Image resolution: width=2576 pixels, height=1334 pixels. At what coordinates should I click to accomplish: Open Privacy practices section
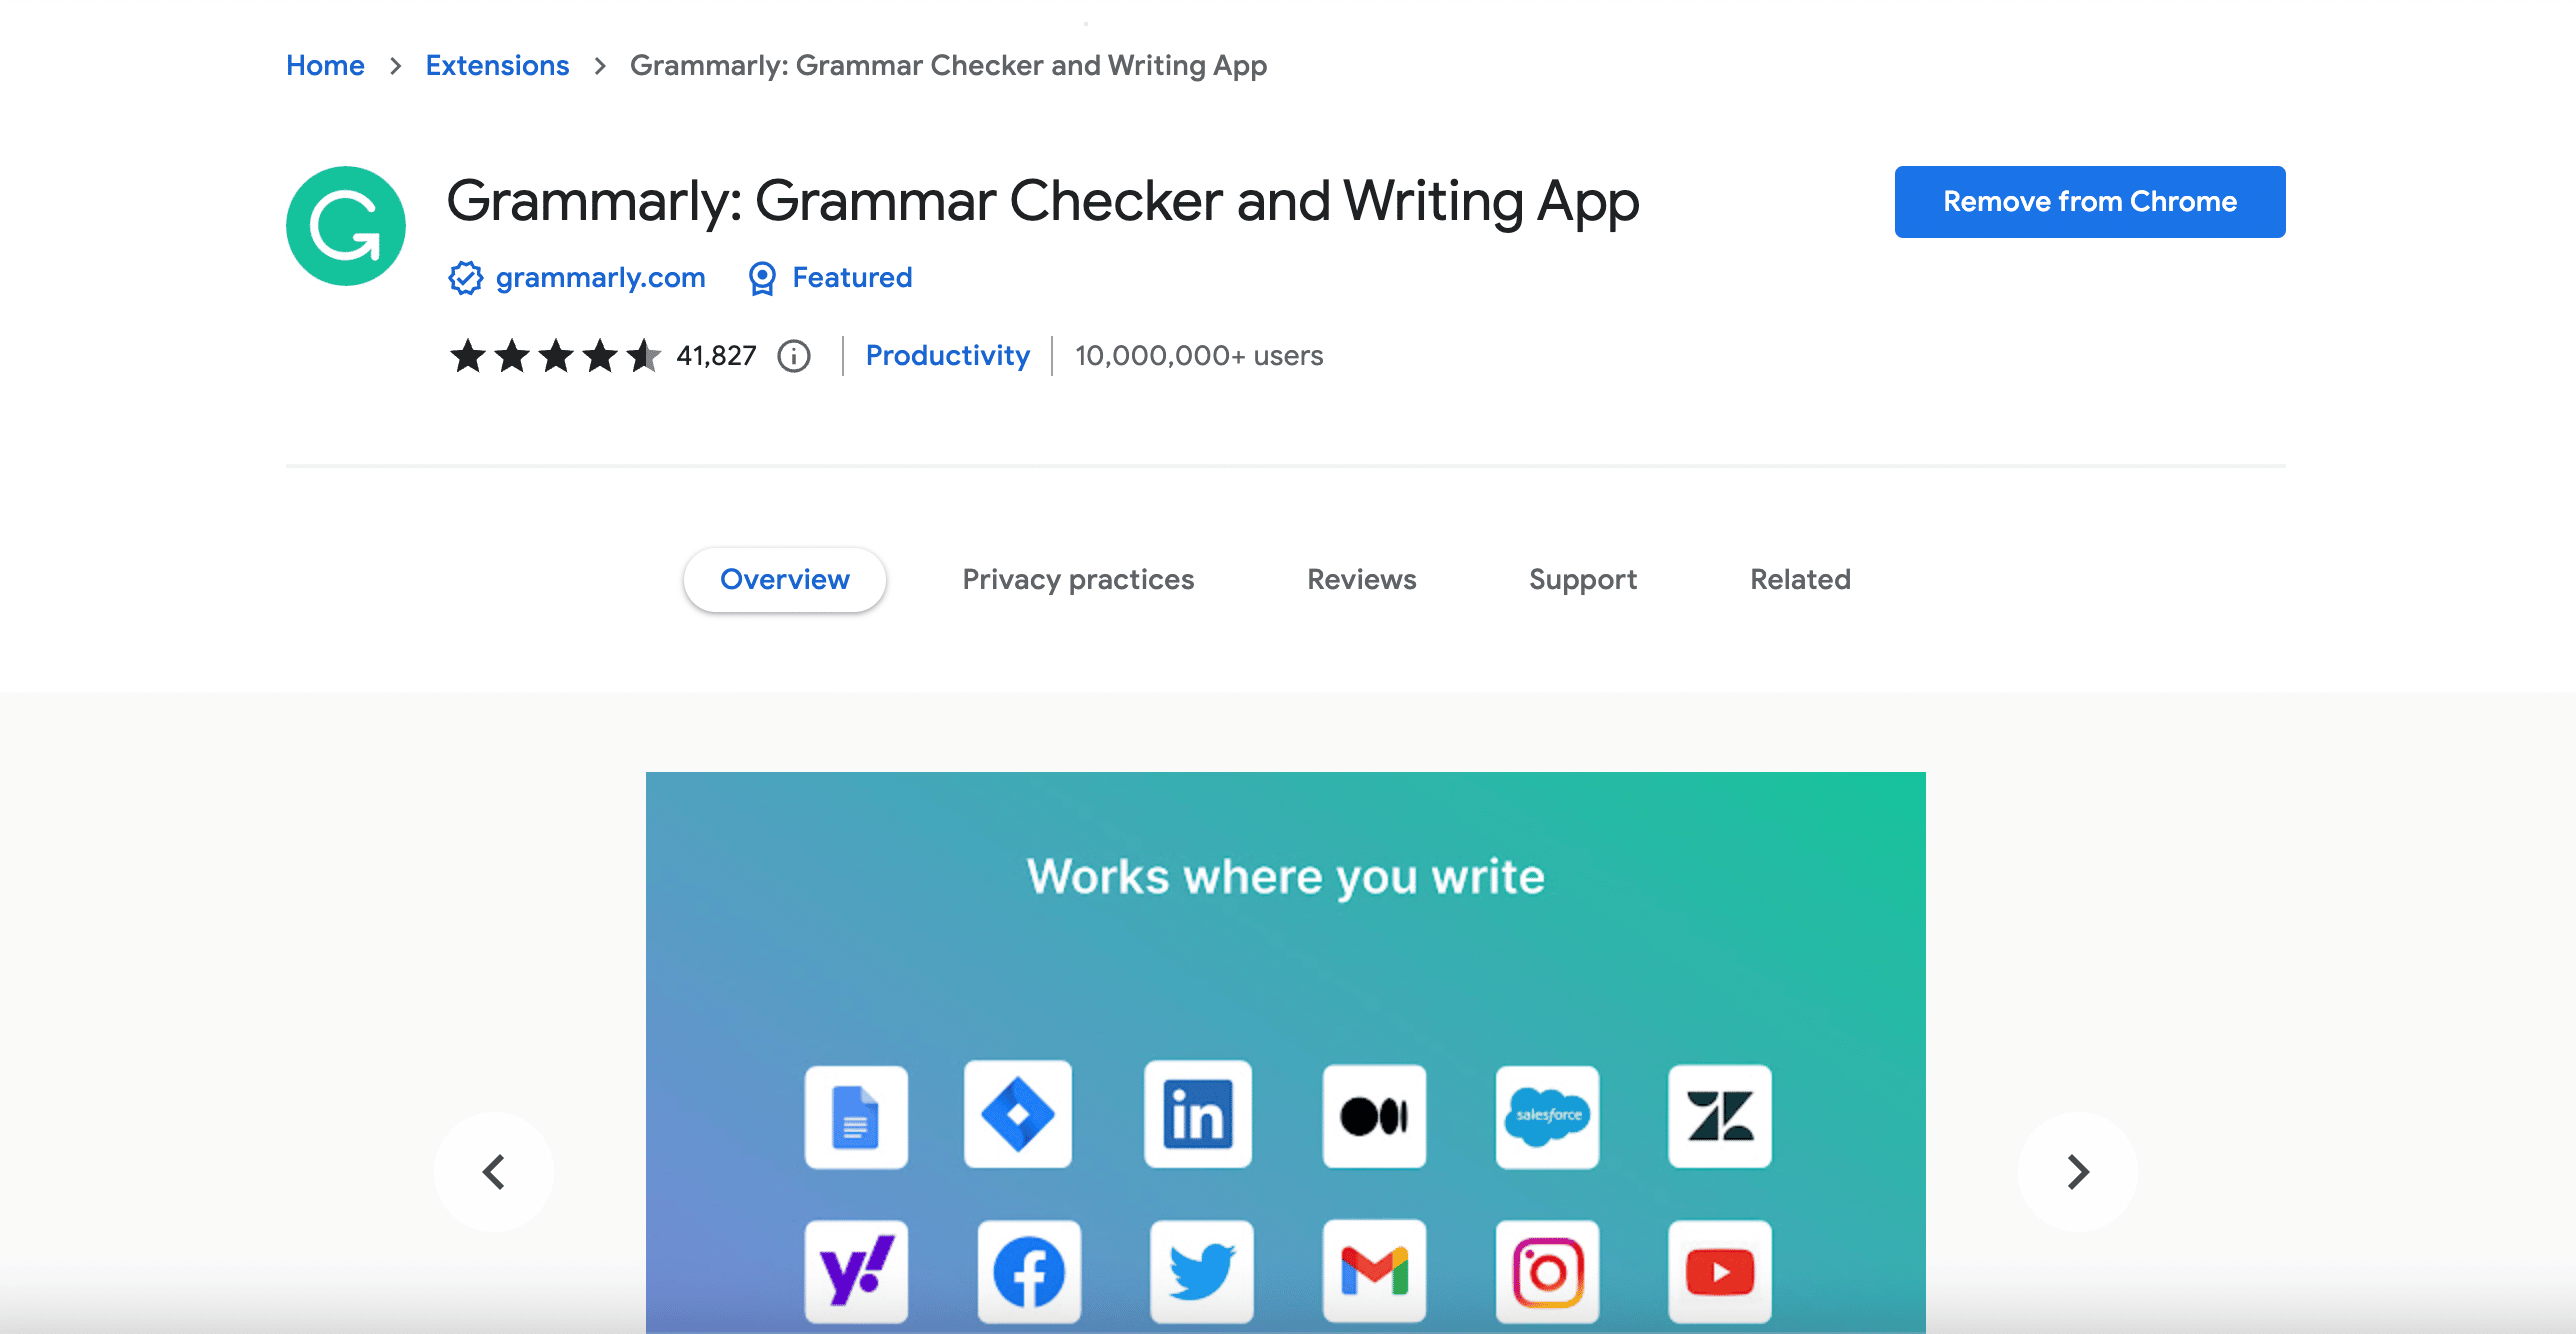[1079, 579]
